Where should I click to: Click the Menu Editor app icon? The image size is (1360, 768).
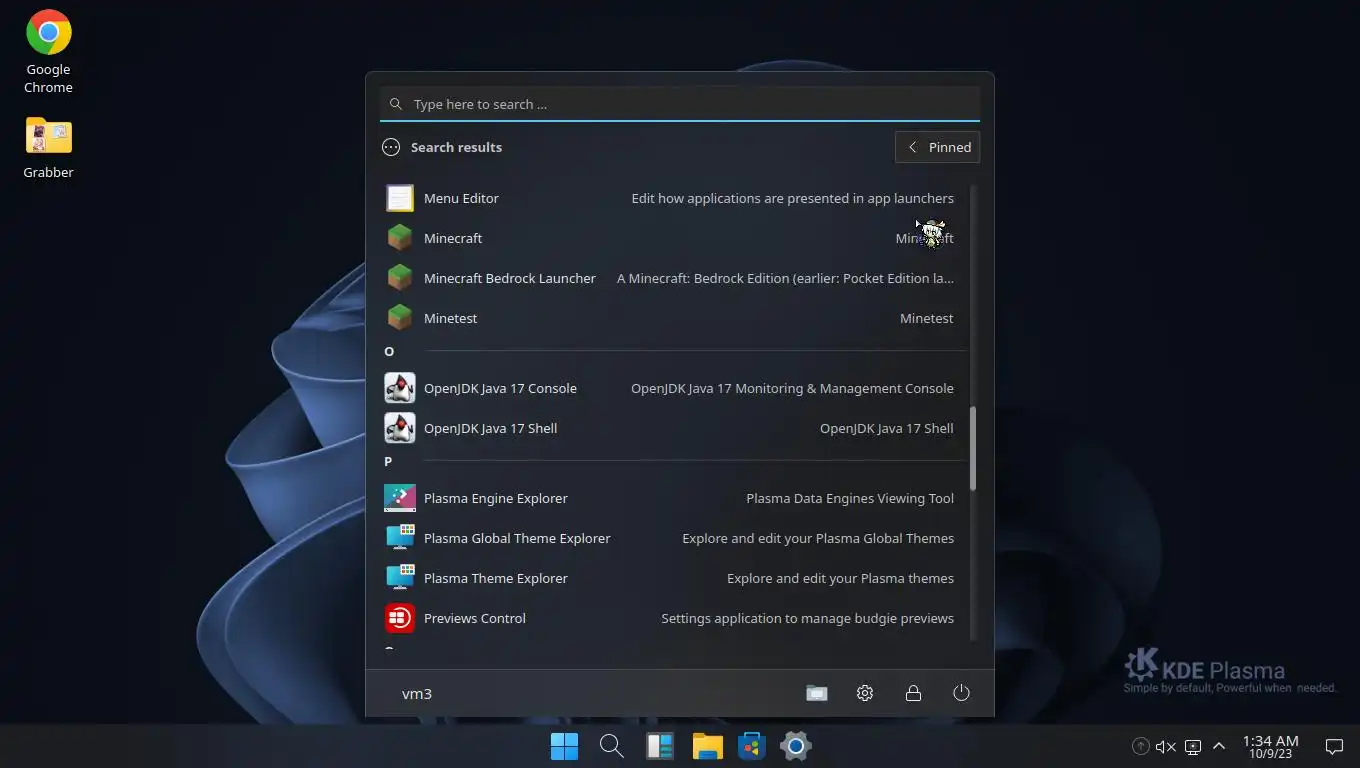coord(400,198)
